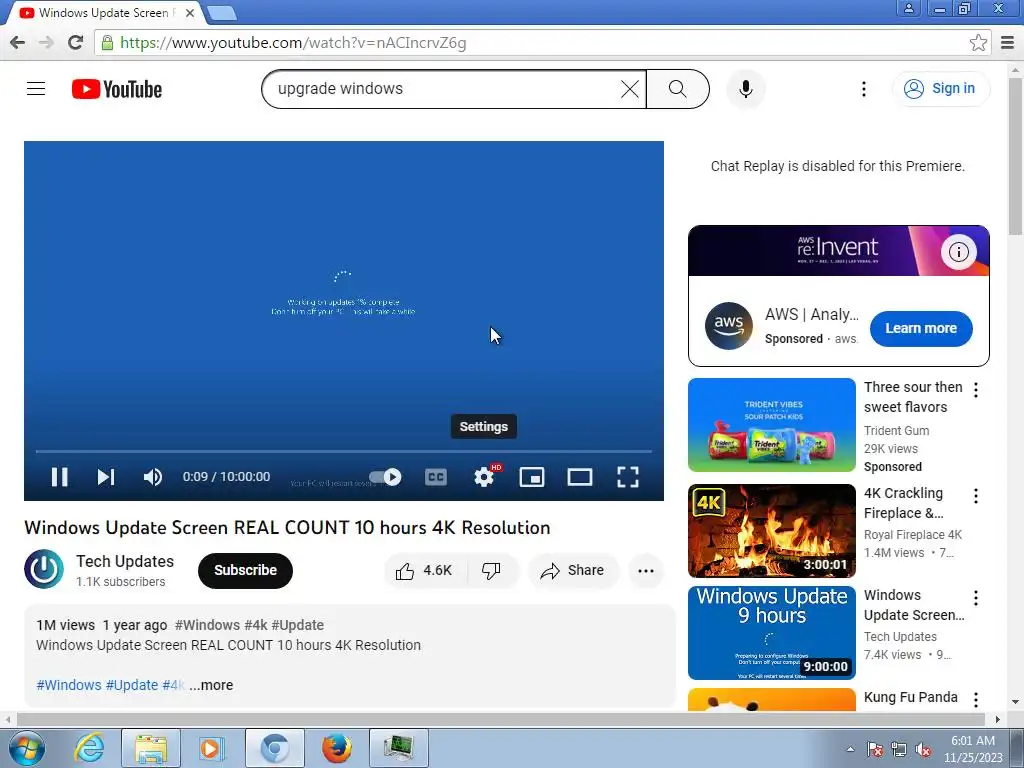Open the Tech Updates channel name link
The width and height of the screenshot is (1024, 768).
125,562
